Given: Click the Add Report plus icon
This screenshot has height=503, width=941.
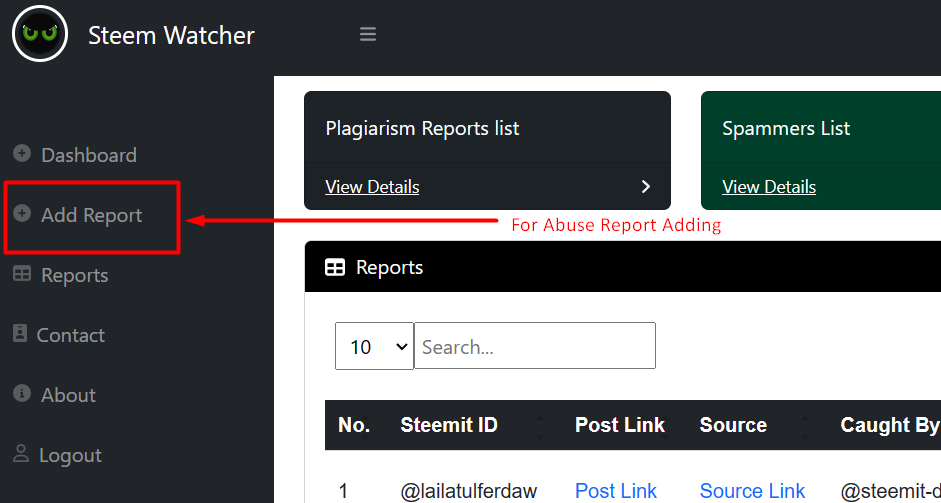Looking at the screenshot, I should tap(22, 213).
